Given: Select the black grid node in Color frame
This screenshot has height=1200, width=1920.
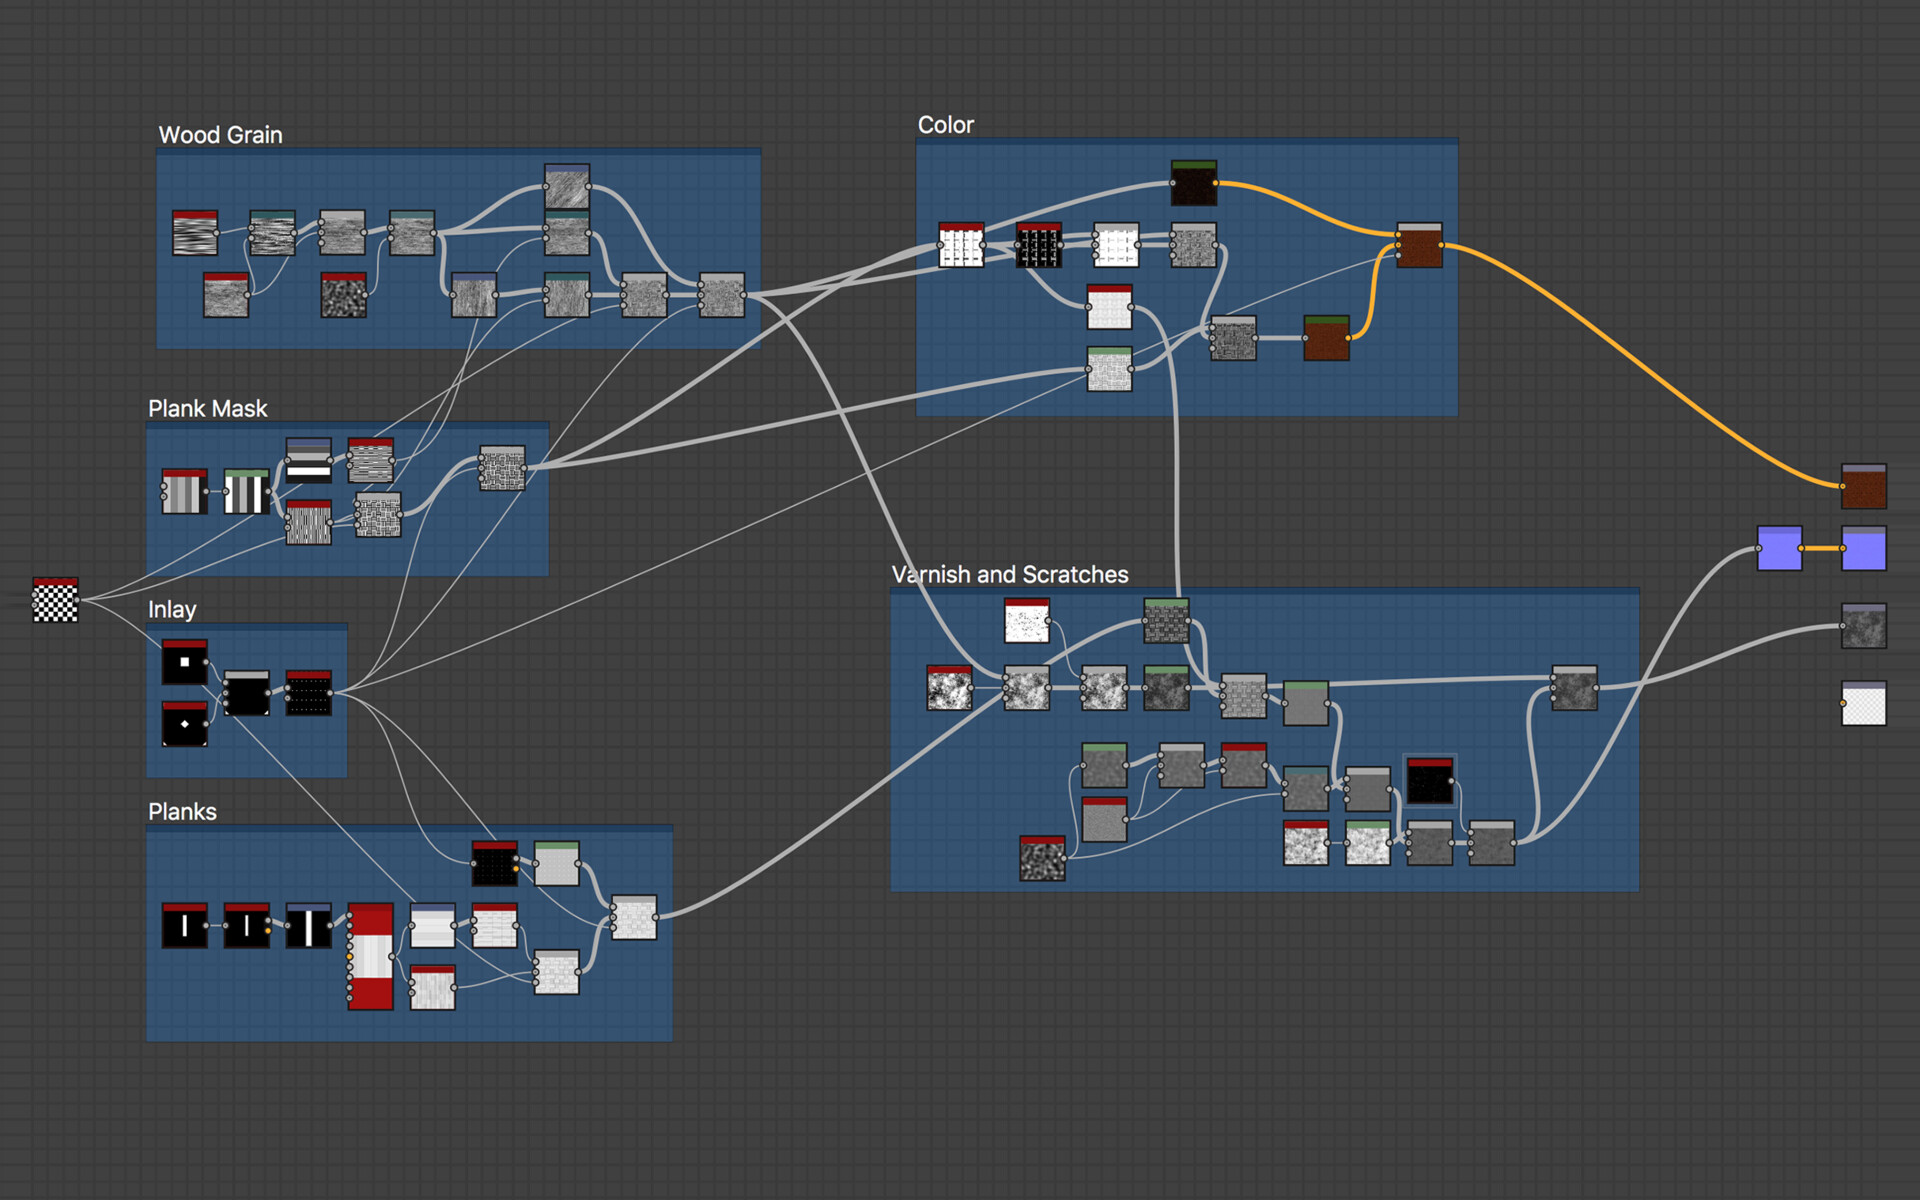Looking at the screenshot, I should [1038, 246].
